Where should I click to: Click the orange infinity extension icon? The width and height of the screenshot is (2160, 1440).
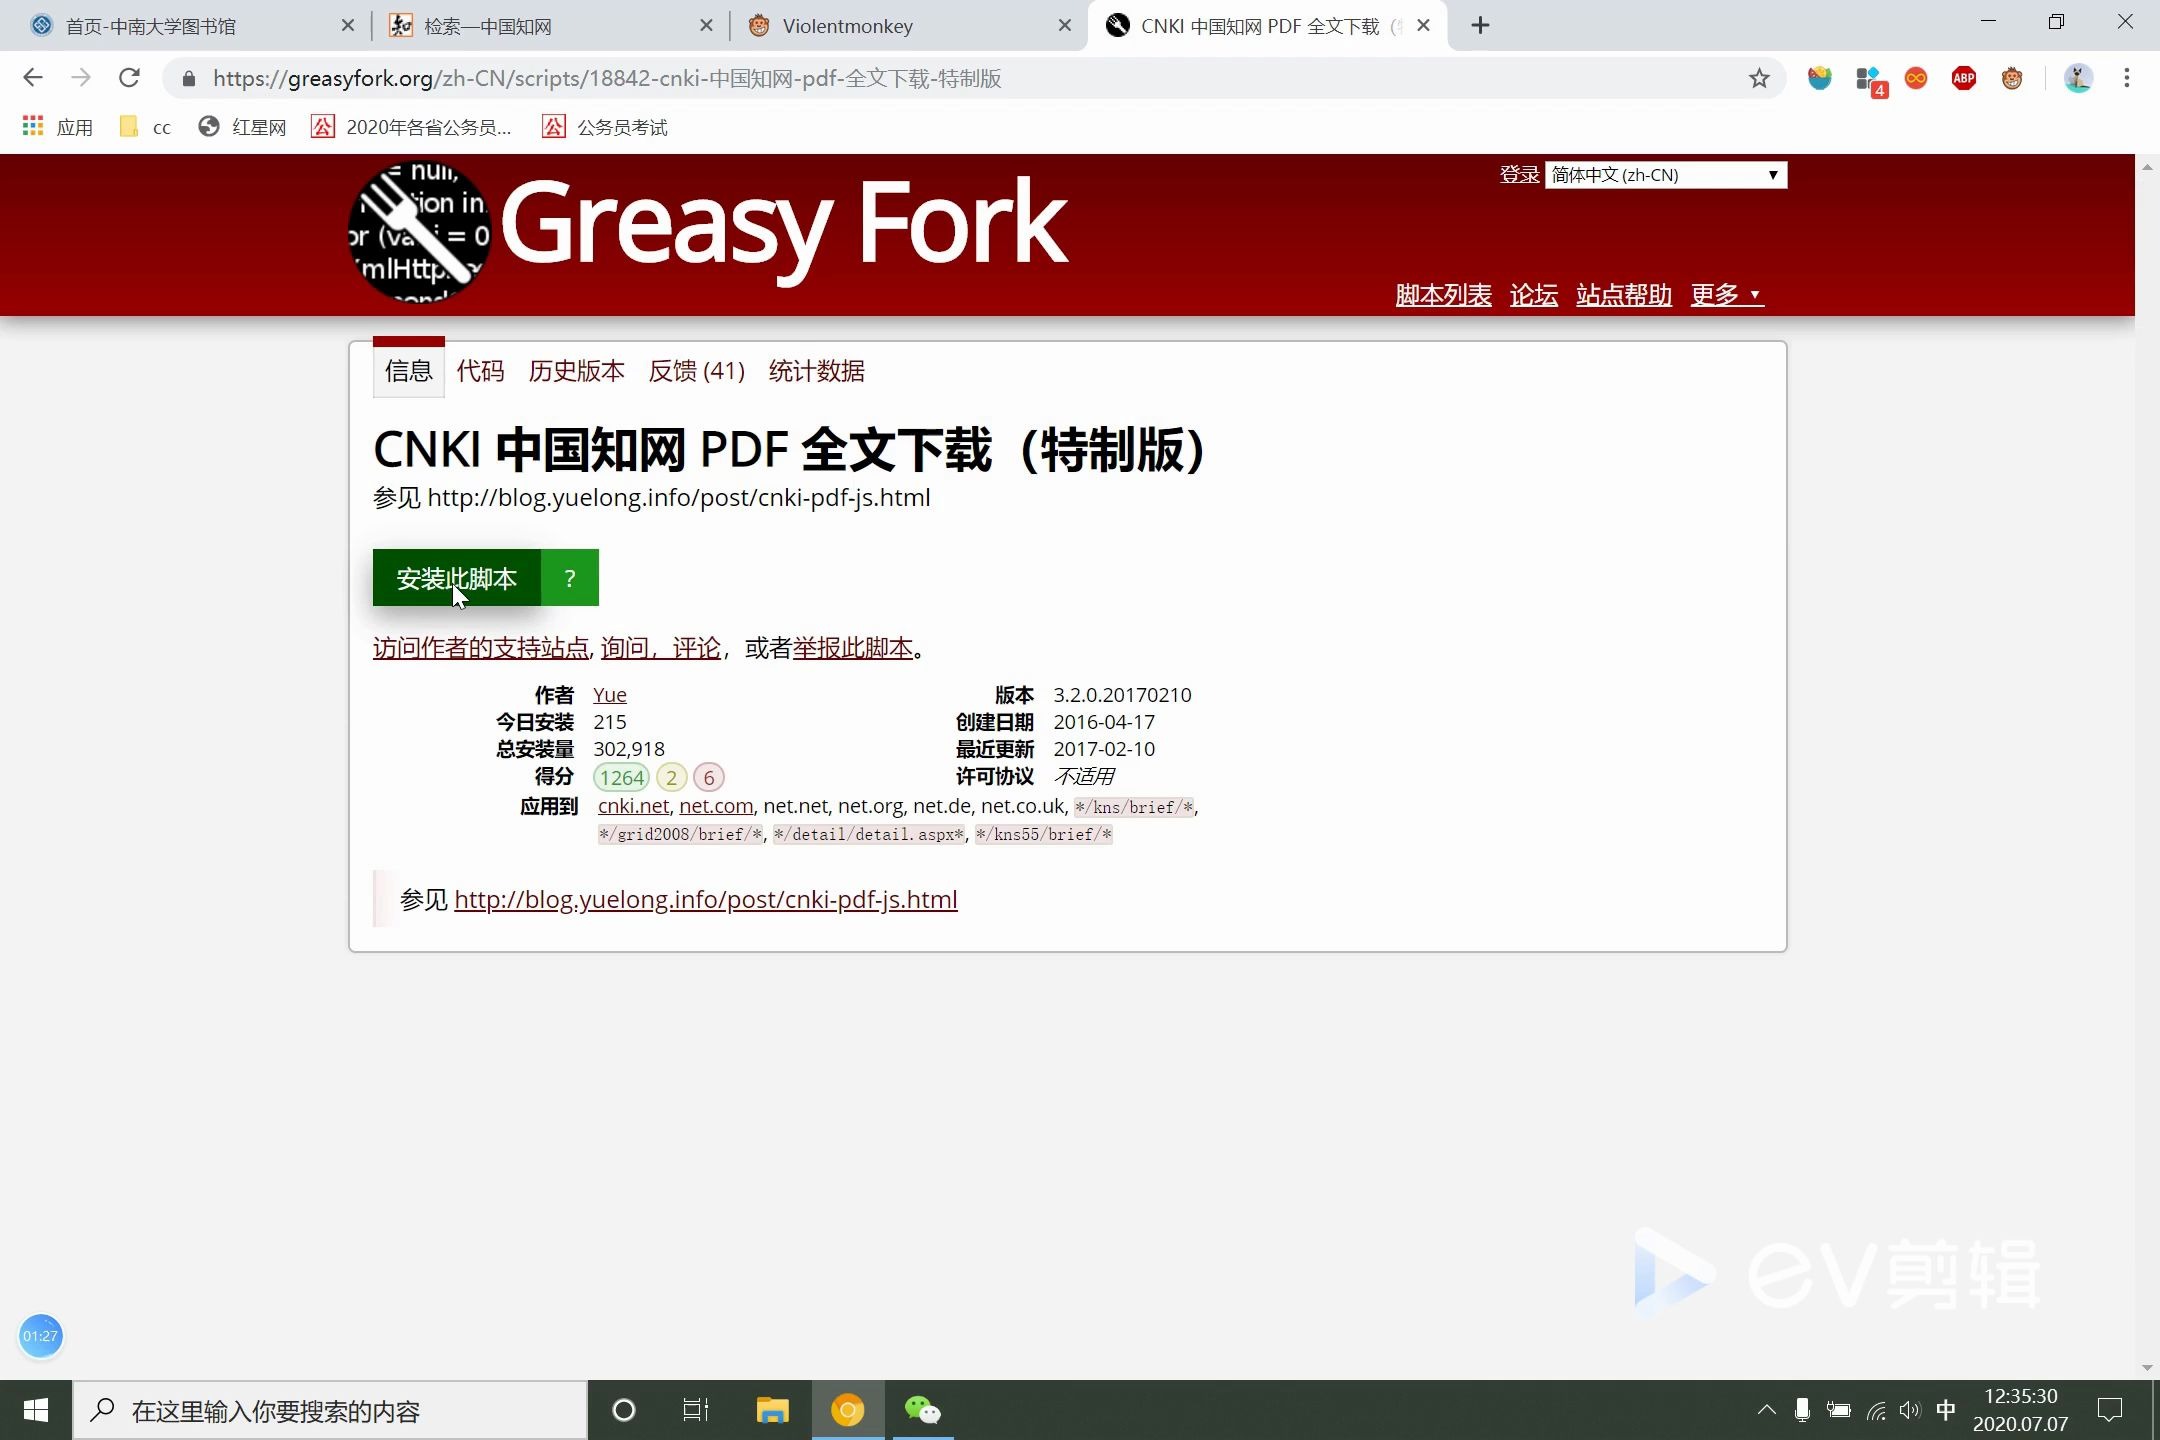click(1916, 78)
